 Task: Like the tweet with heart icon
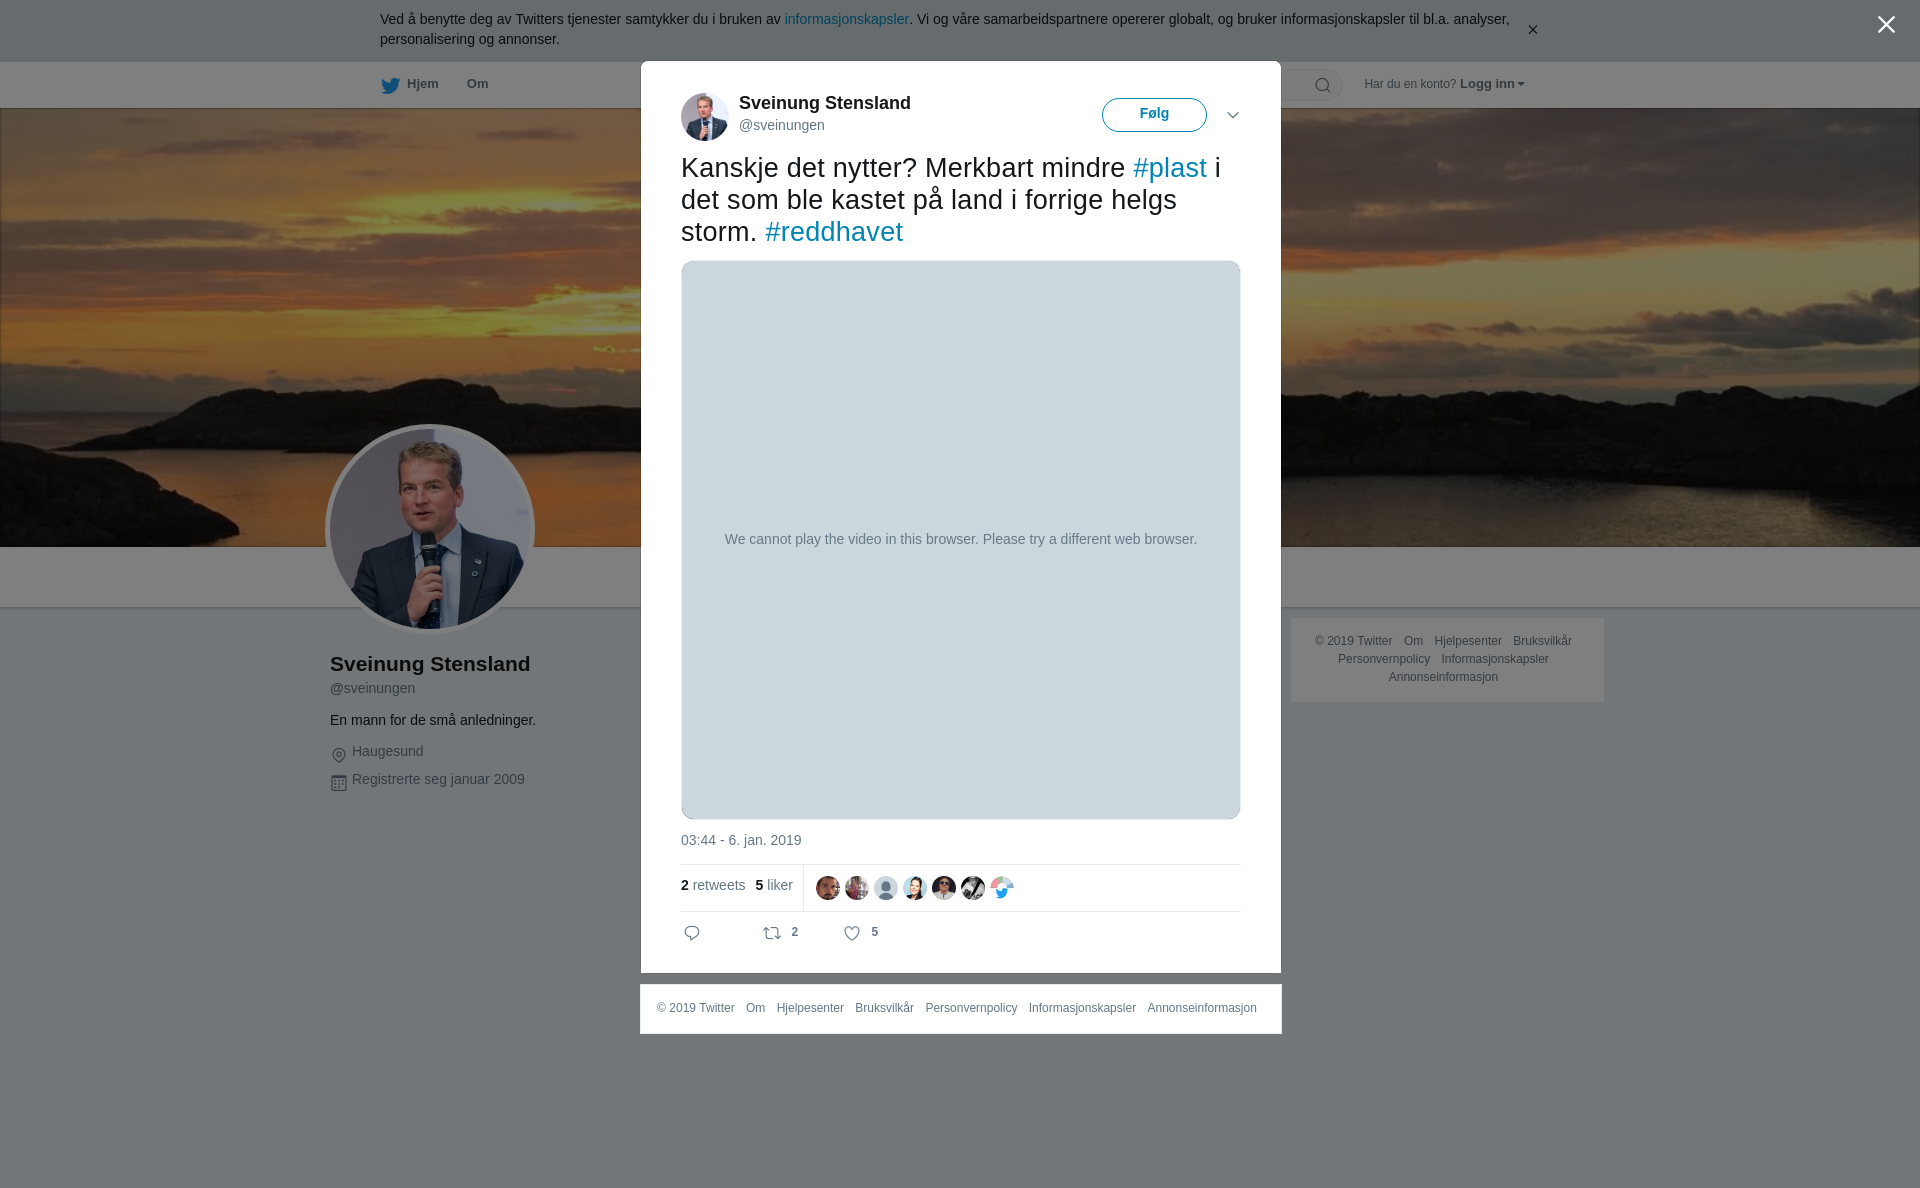[x=852, y=933]
